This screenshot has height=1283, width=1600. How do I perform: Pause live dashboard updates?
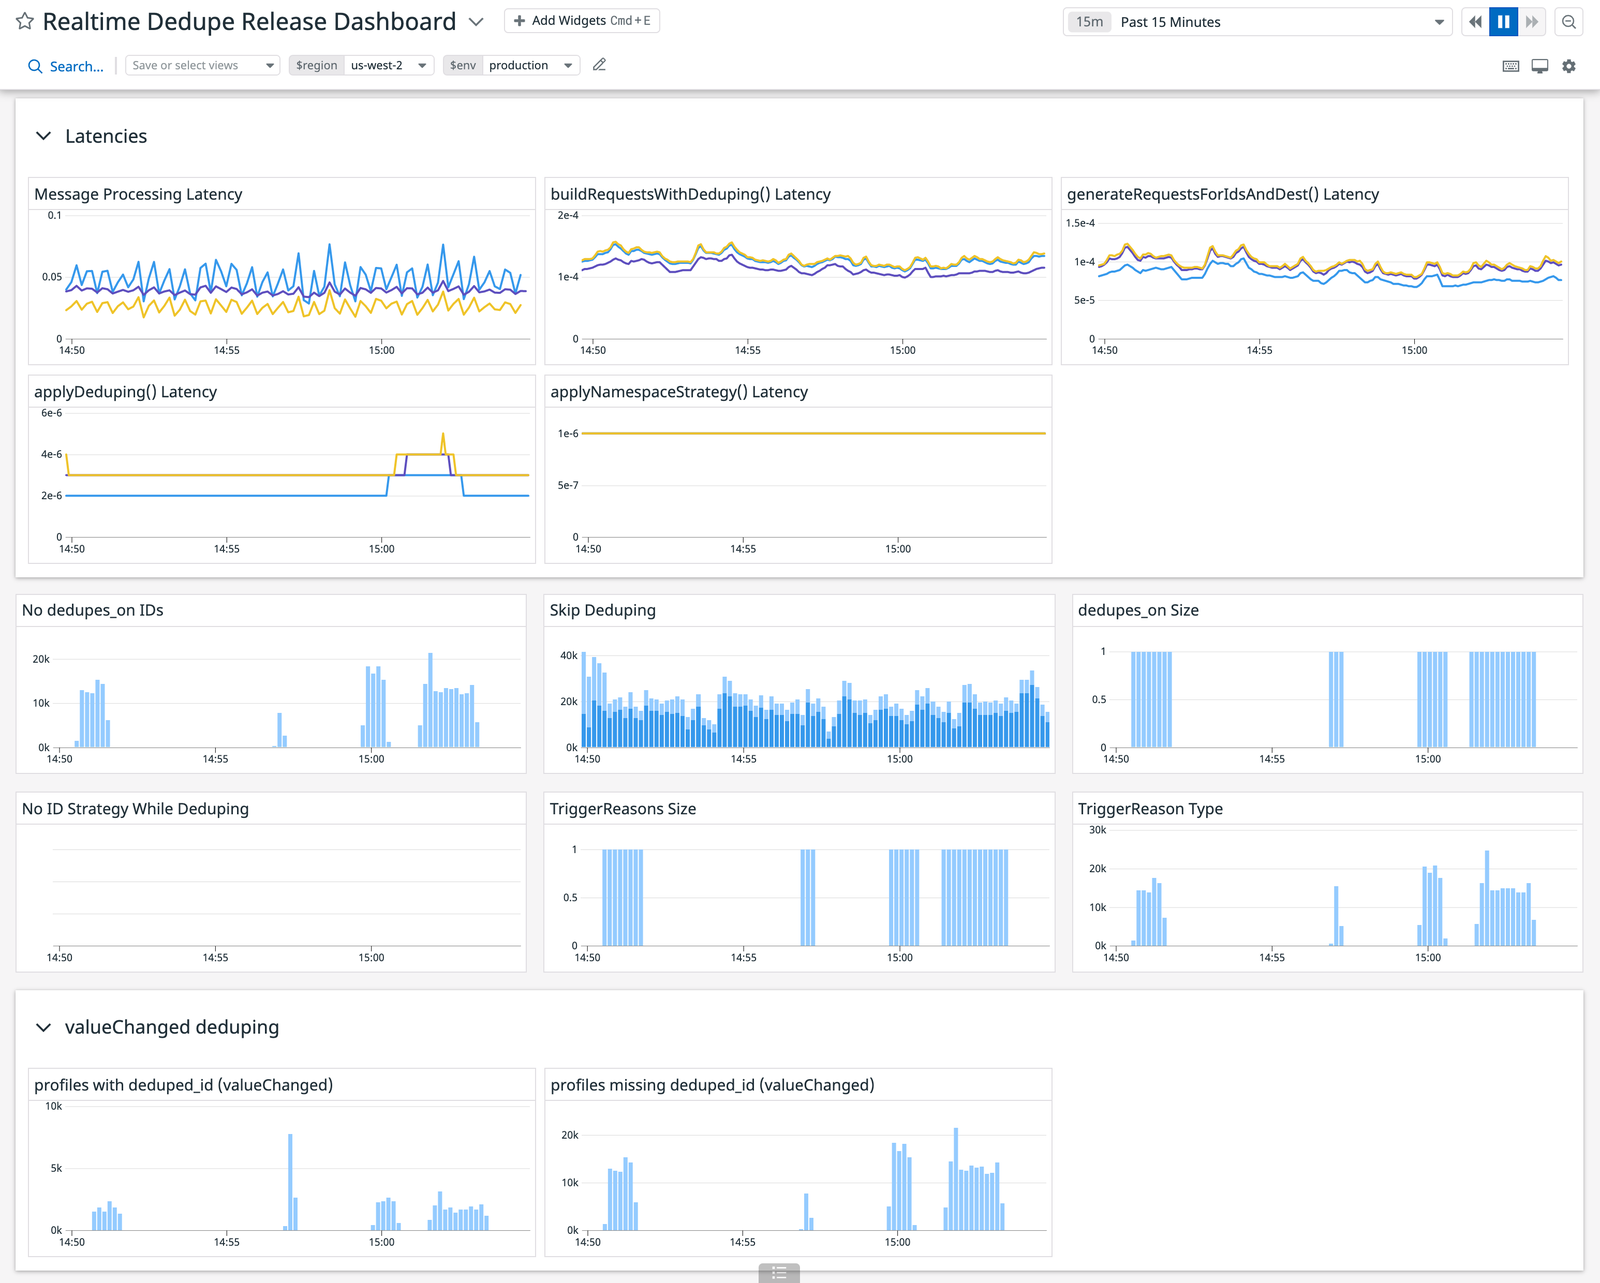click(1503, 22)
